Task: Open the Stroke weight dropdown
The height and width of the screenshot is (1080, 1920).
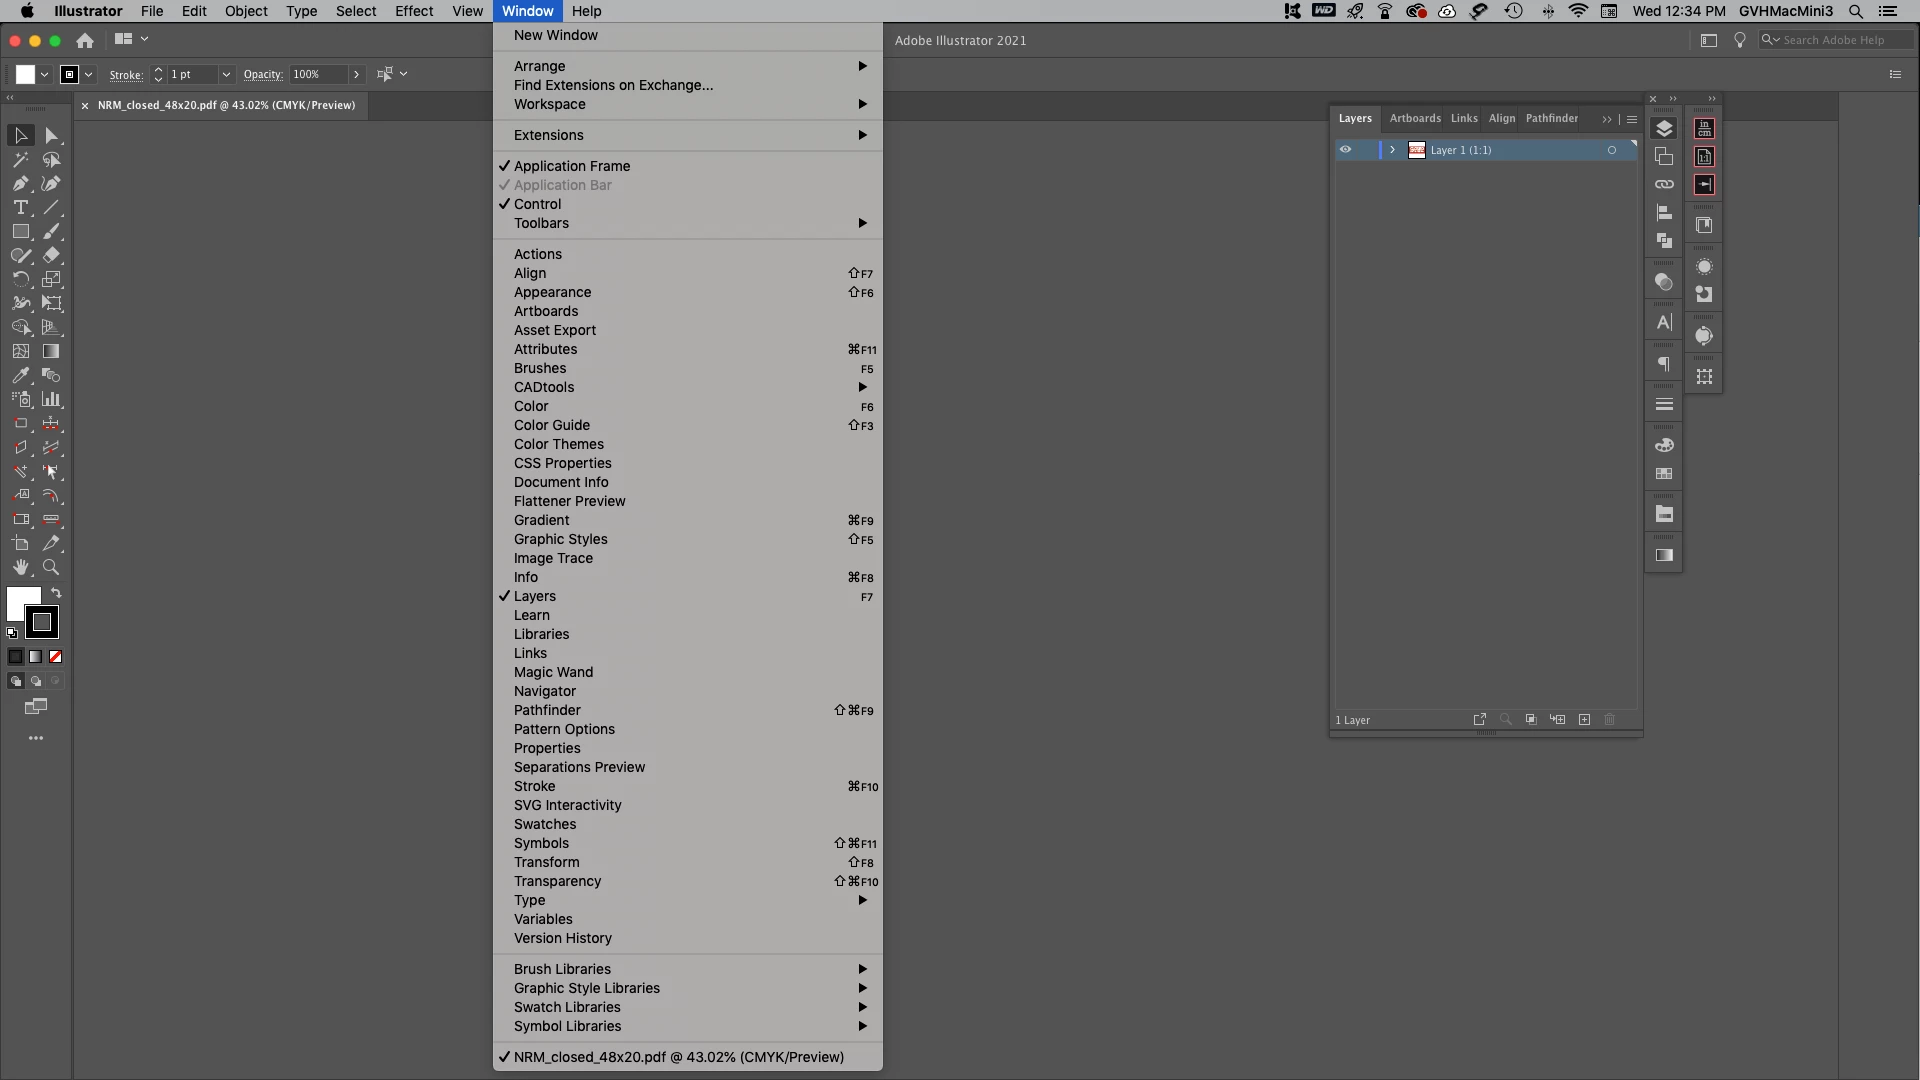Action: point(226,74)
